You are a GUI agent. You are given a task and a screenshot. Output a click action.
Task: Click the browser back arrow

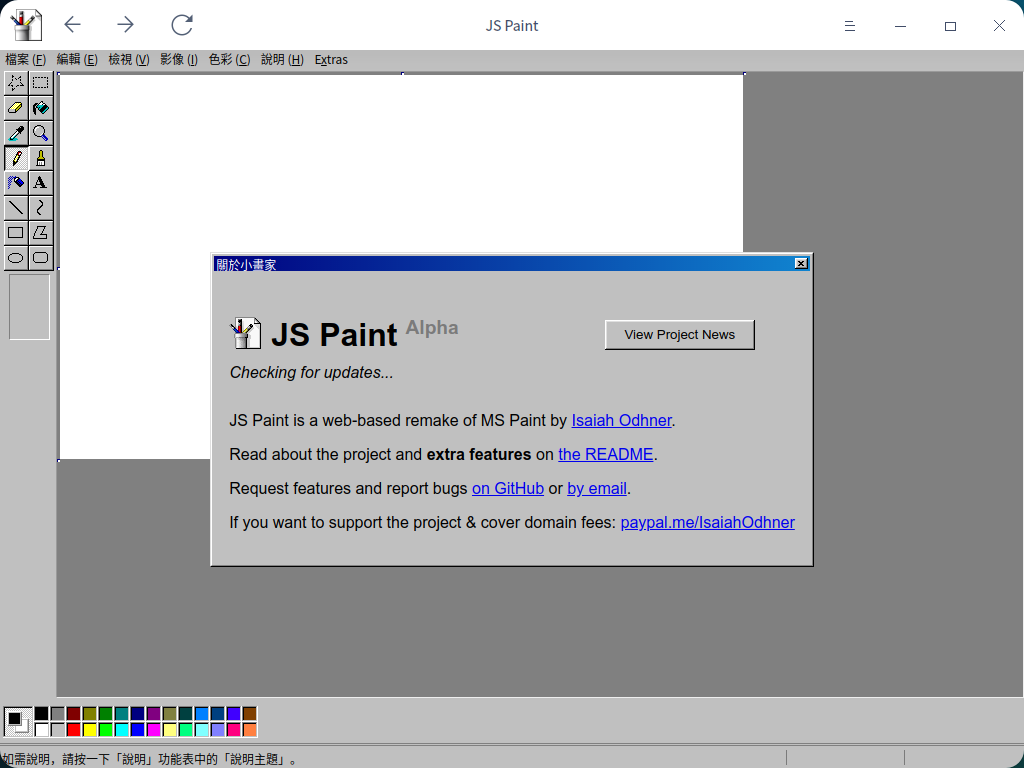point(72,25)
